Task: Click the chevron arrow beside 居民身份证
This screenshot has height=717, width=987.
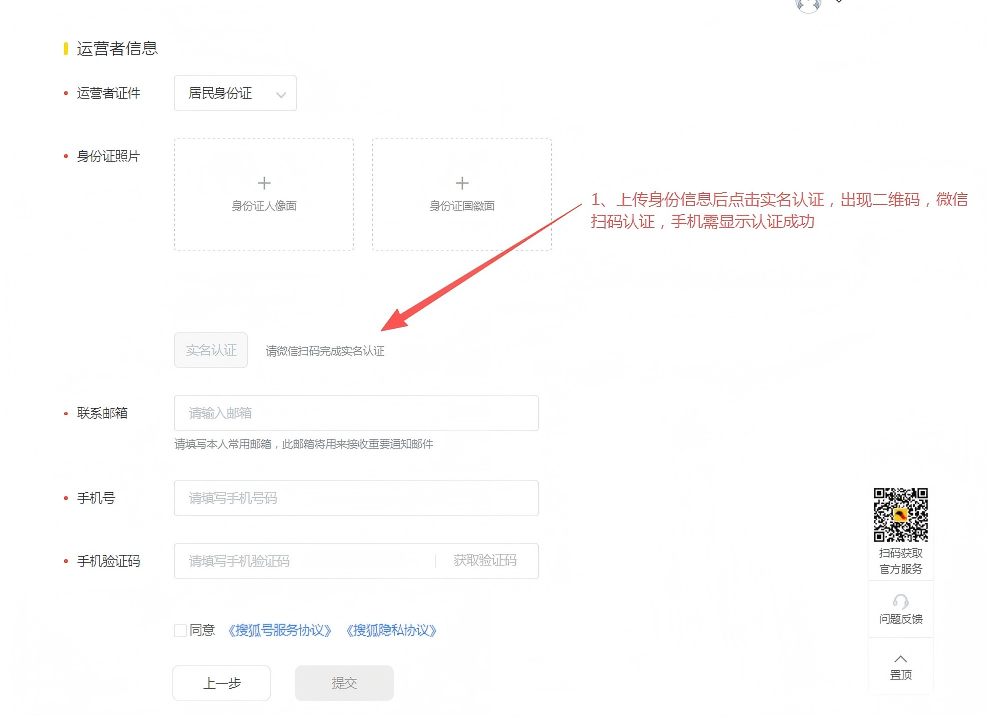Action: tap(281, 95)
